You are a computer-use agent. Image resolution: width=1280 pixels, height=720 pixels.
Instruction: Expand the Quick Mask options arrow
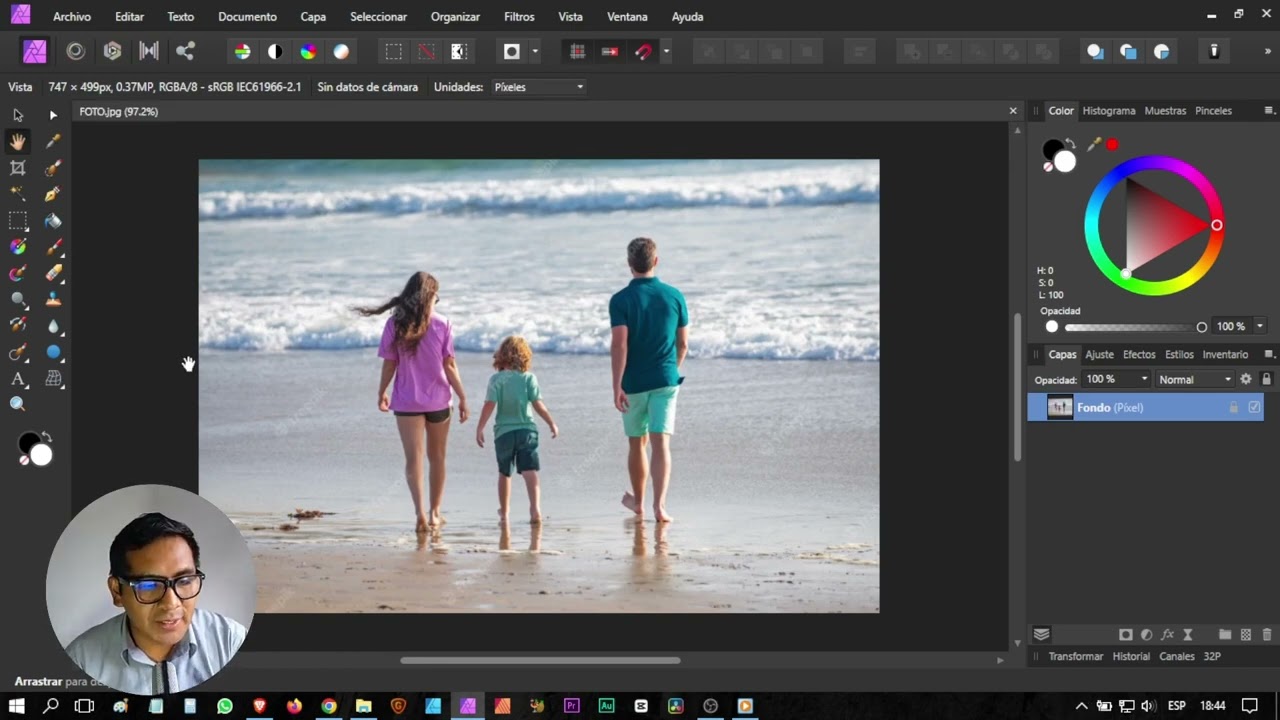535,52
